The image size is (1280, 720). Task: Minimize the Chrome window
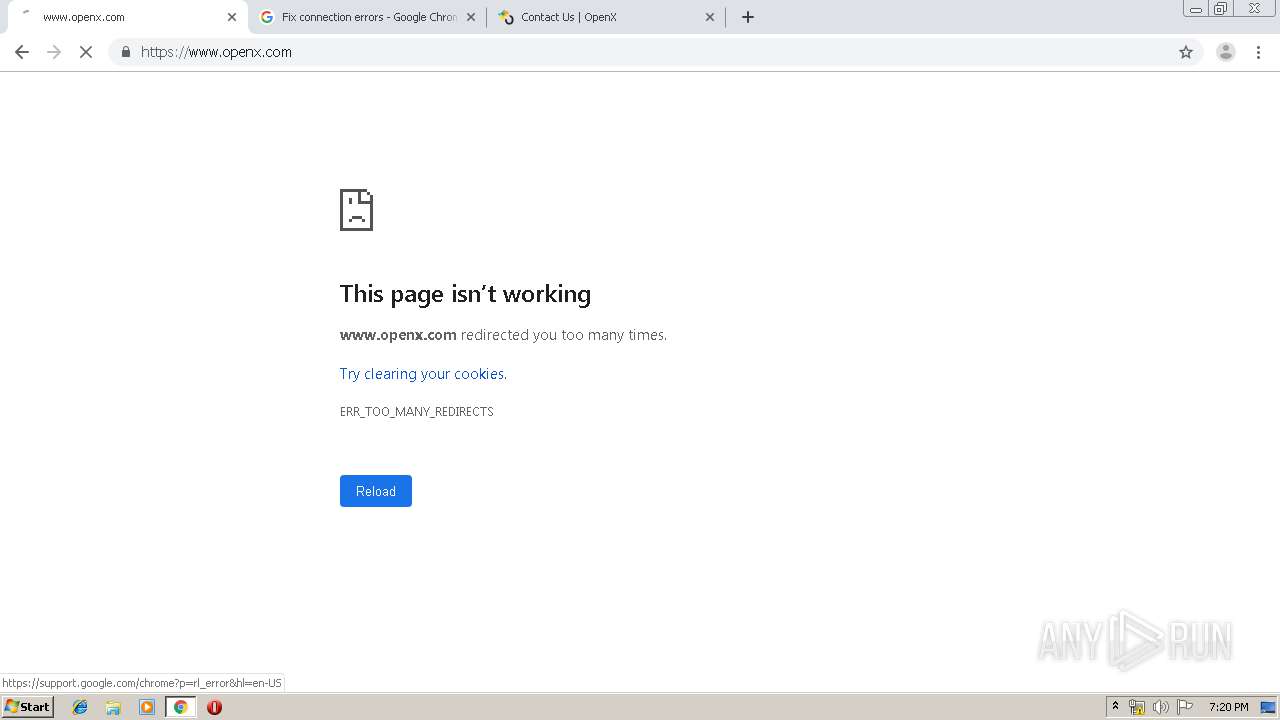click(x=1196, y=9)
